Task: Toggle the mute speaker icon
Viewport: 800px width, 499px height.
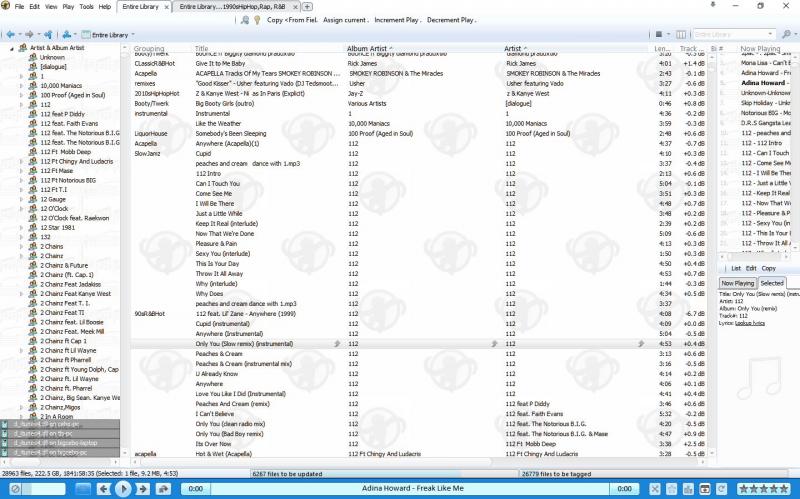Action: [x=15, y=489]
